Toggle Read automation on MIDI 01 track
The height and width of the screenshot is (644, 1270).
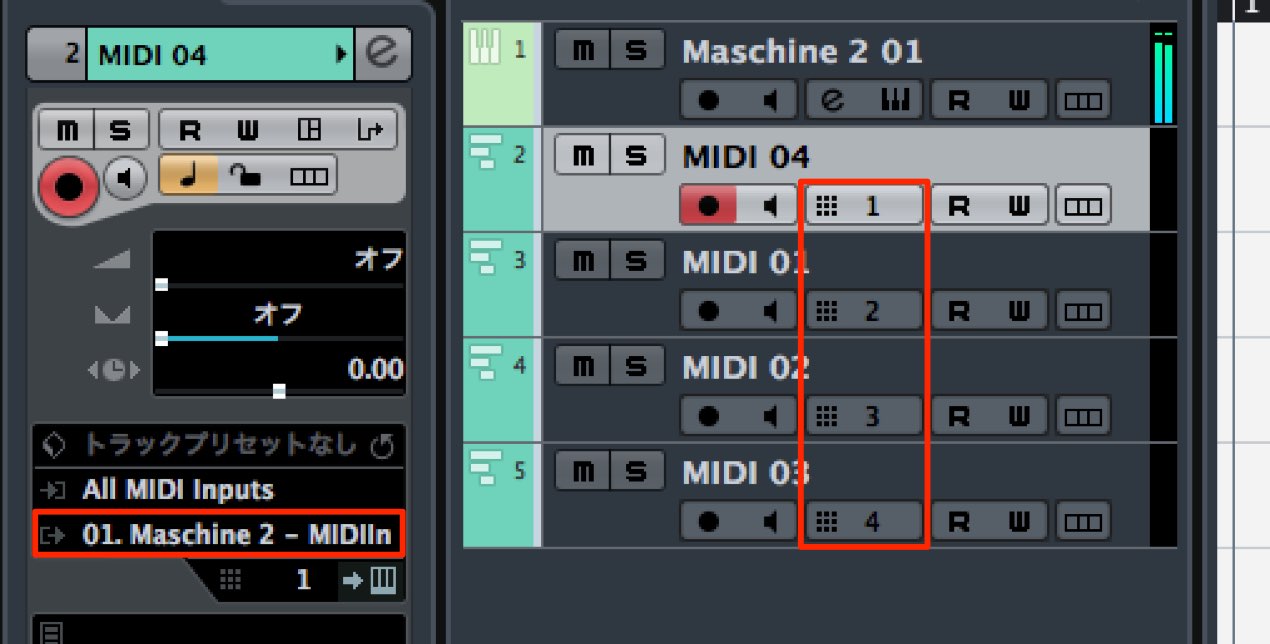959,311
